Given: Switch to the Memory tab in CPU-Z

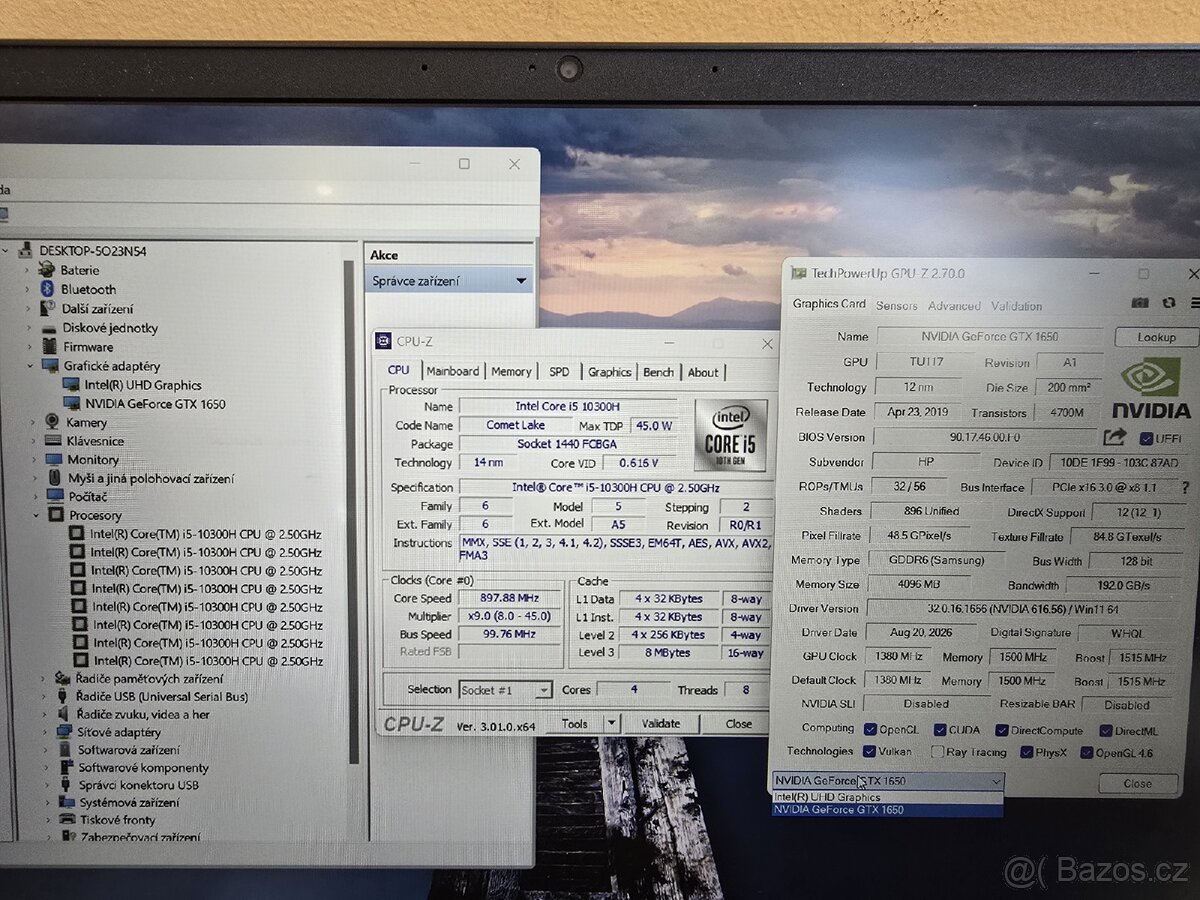Looking at the screenshot, I should (x=511, y=371).
